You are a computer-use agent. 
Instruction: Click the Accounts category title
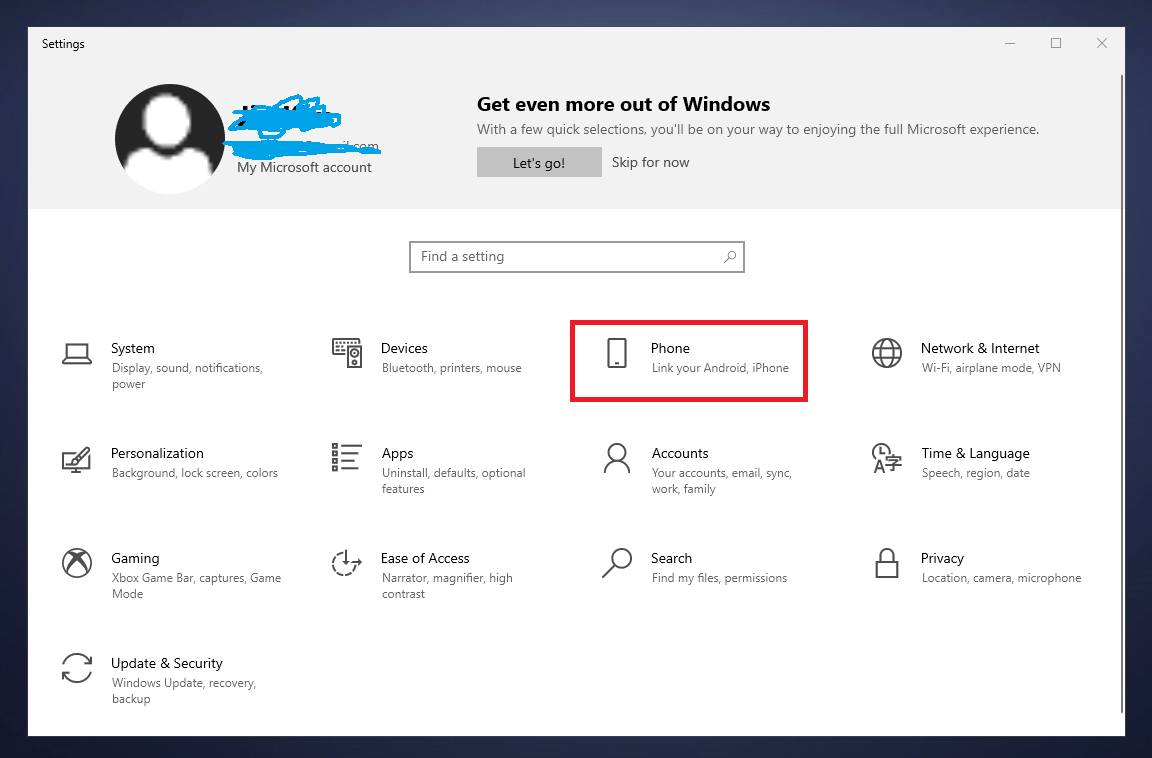680,453
